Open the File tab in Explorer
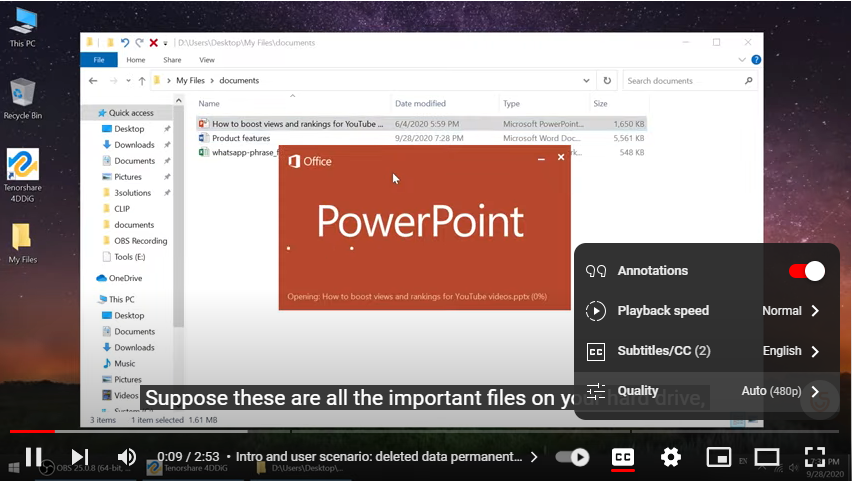 (x=99, y=60)
